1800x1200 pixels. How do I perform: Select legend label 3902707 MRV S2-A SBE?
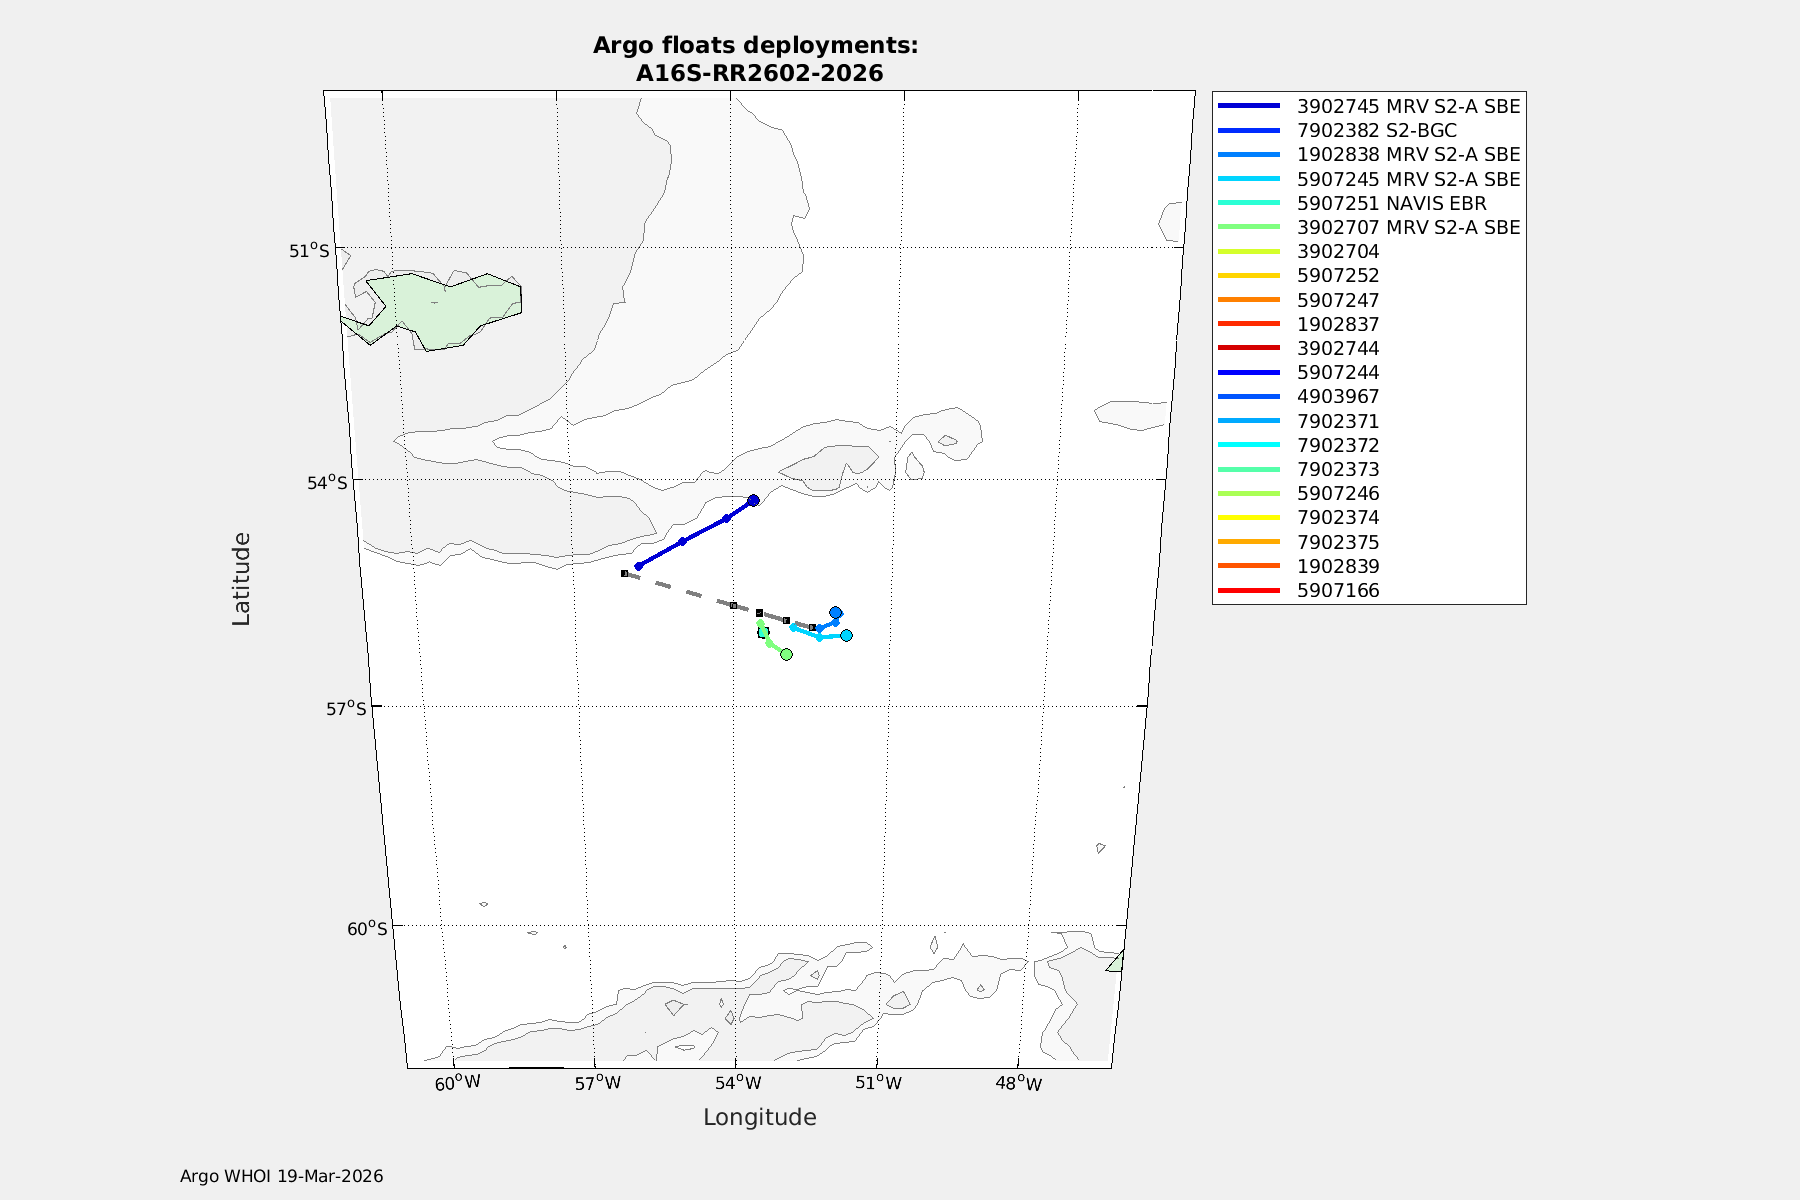pyautogui.click(x=1408, y=228)
